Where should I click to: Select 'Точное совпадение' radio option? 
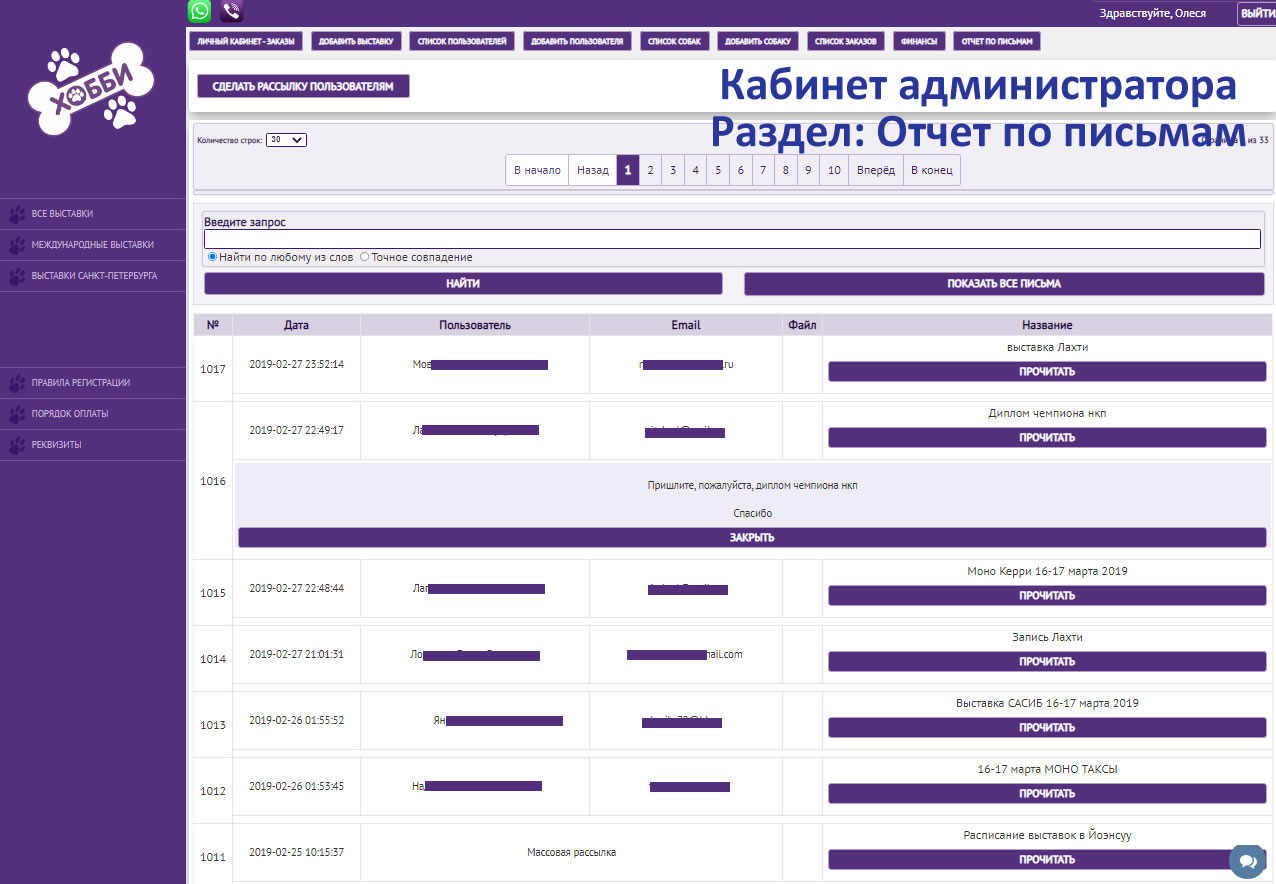(x=364, y=257)
